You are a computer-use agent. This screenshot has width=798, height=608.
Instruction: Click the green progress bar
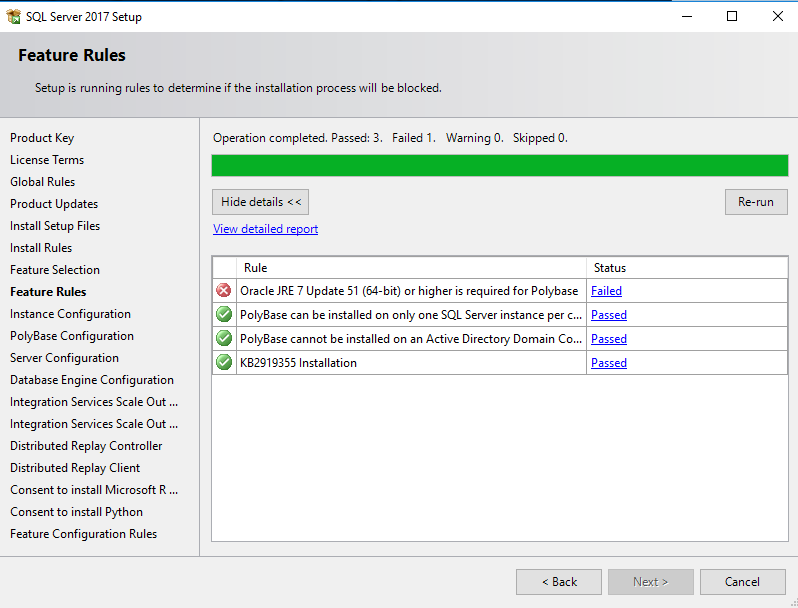500,165
